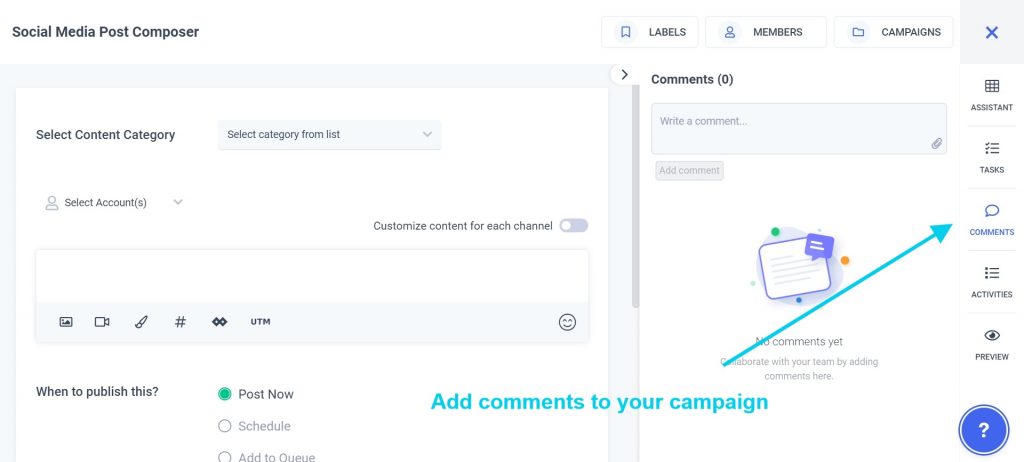Image resolution: width=1024 pixels, height=462 pixels.
Task: Insert an image into the post
Action: point(66,322)
